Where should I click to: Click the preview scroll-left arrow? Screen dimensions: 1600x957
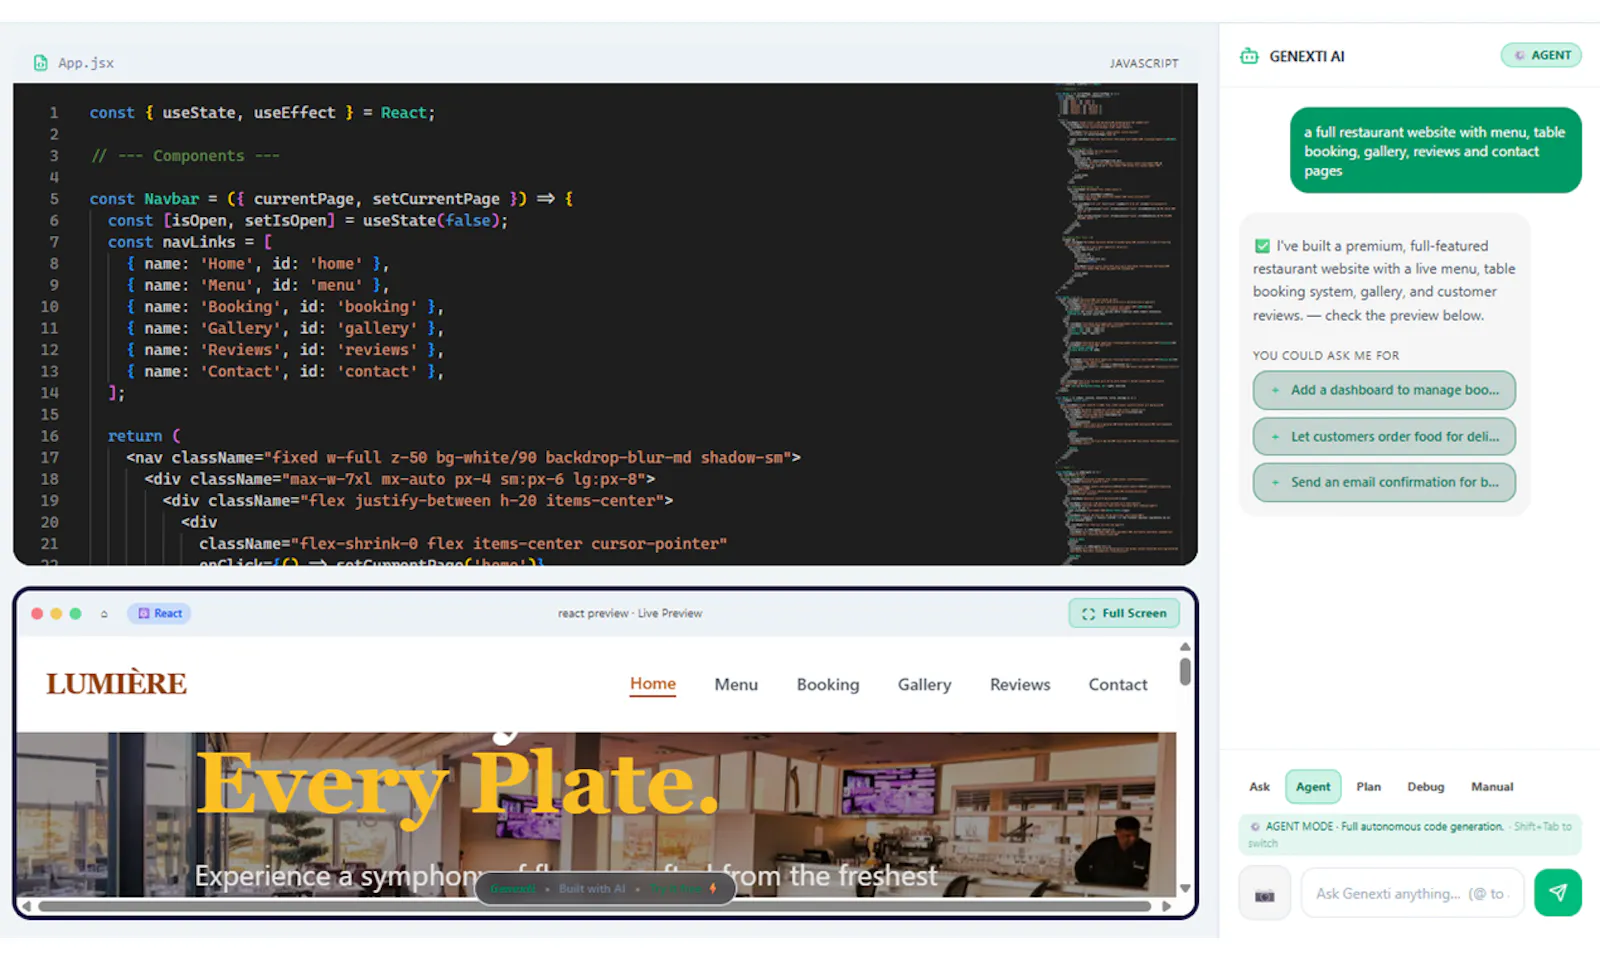27,906
